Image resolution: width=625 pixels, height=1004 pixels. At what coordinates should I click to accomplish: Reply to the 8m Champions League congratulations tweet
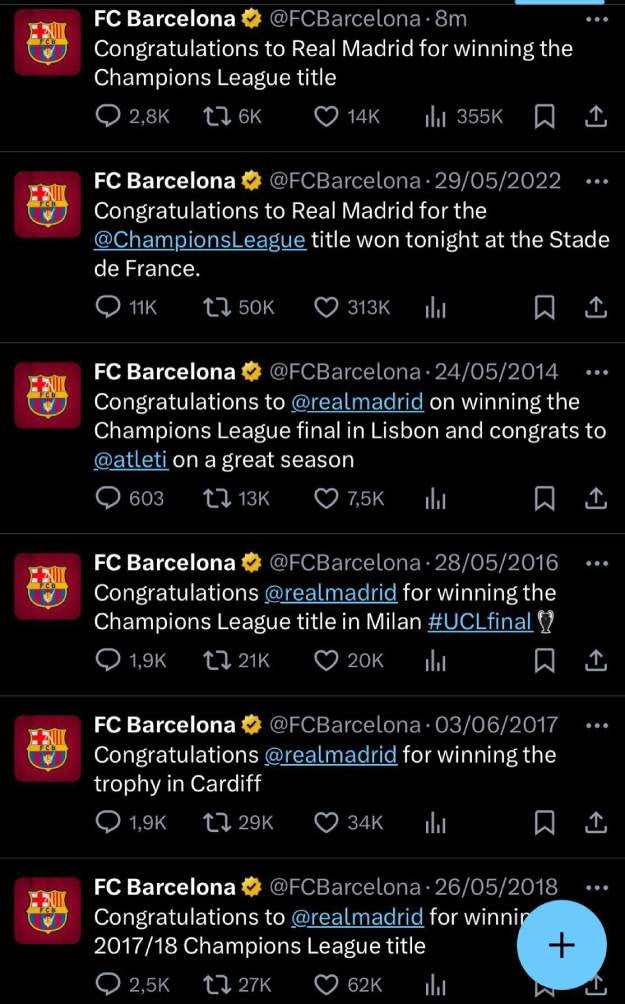point(108,116)
